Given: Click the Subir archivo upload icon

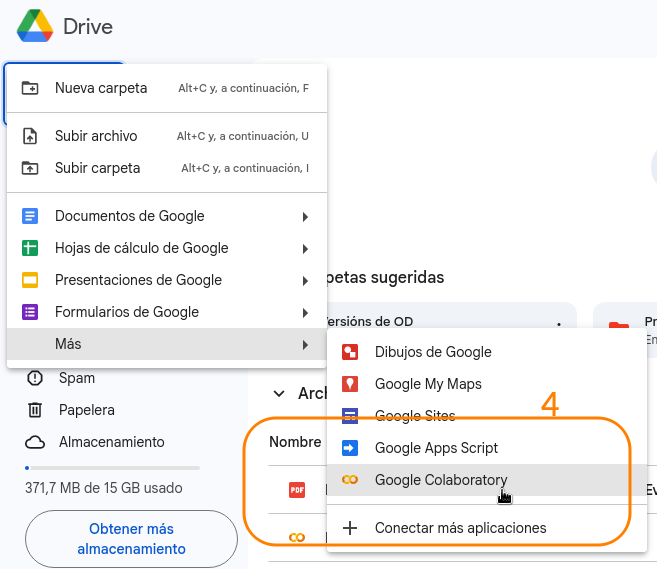Looking at the screenshot, I should point(30,136).
